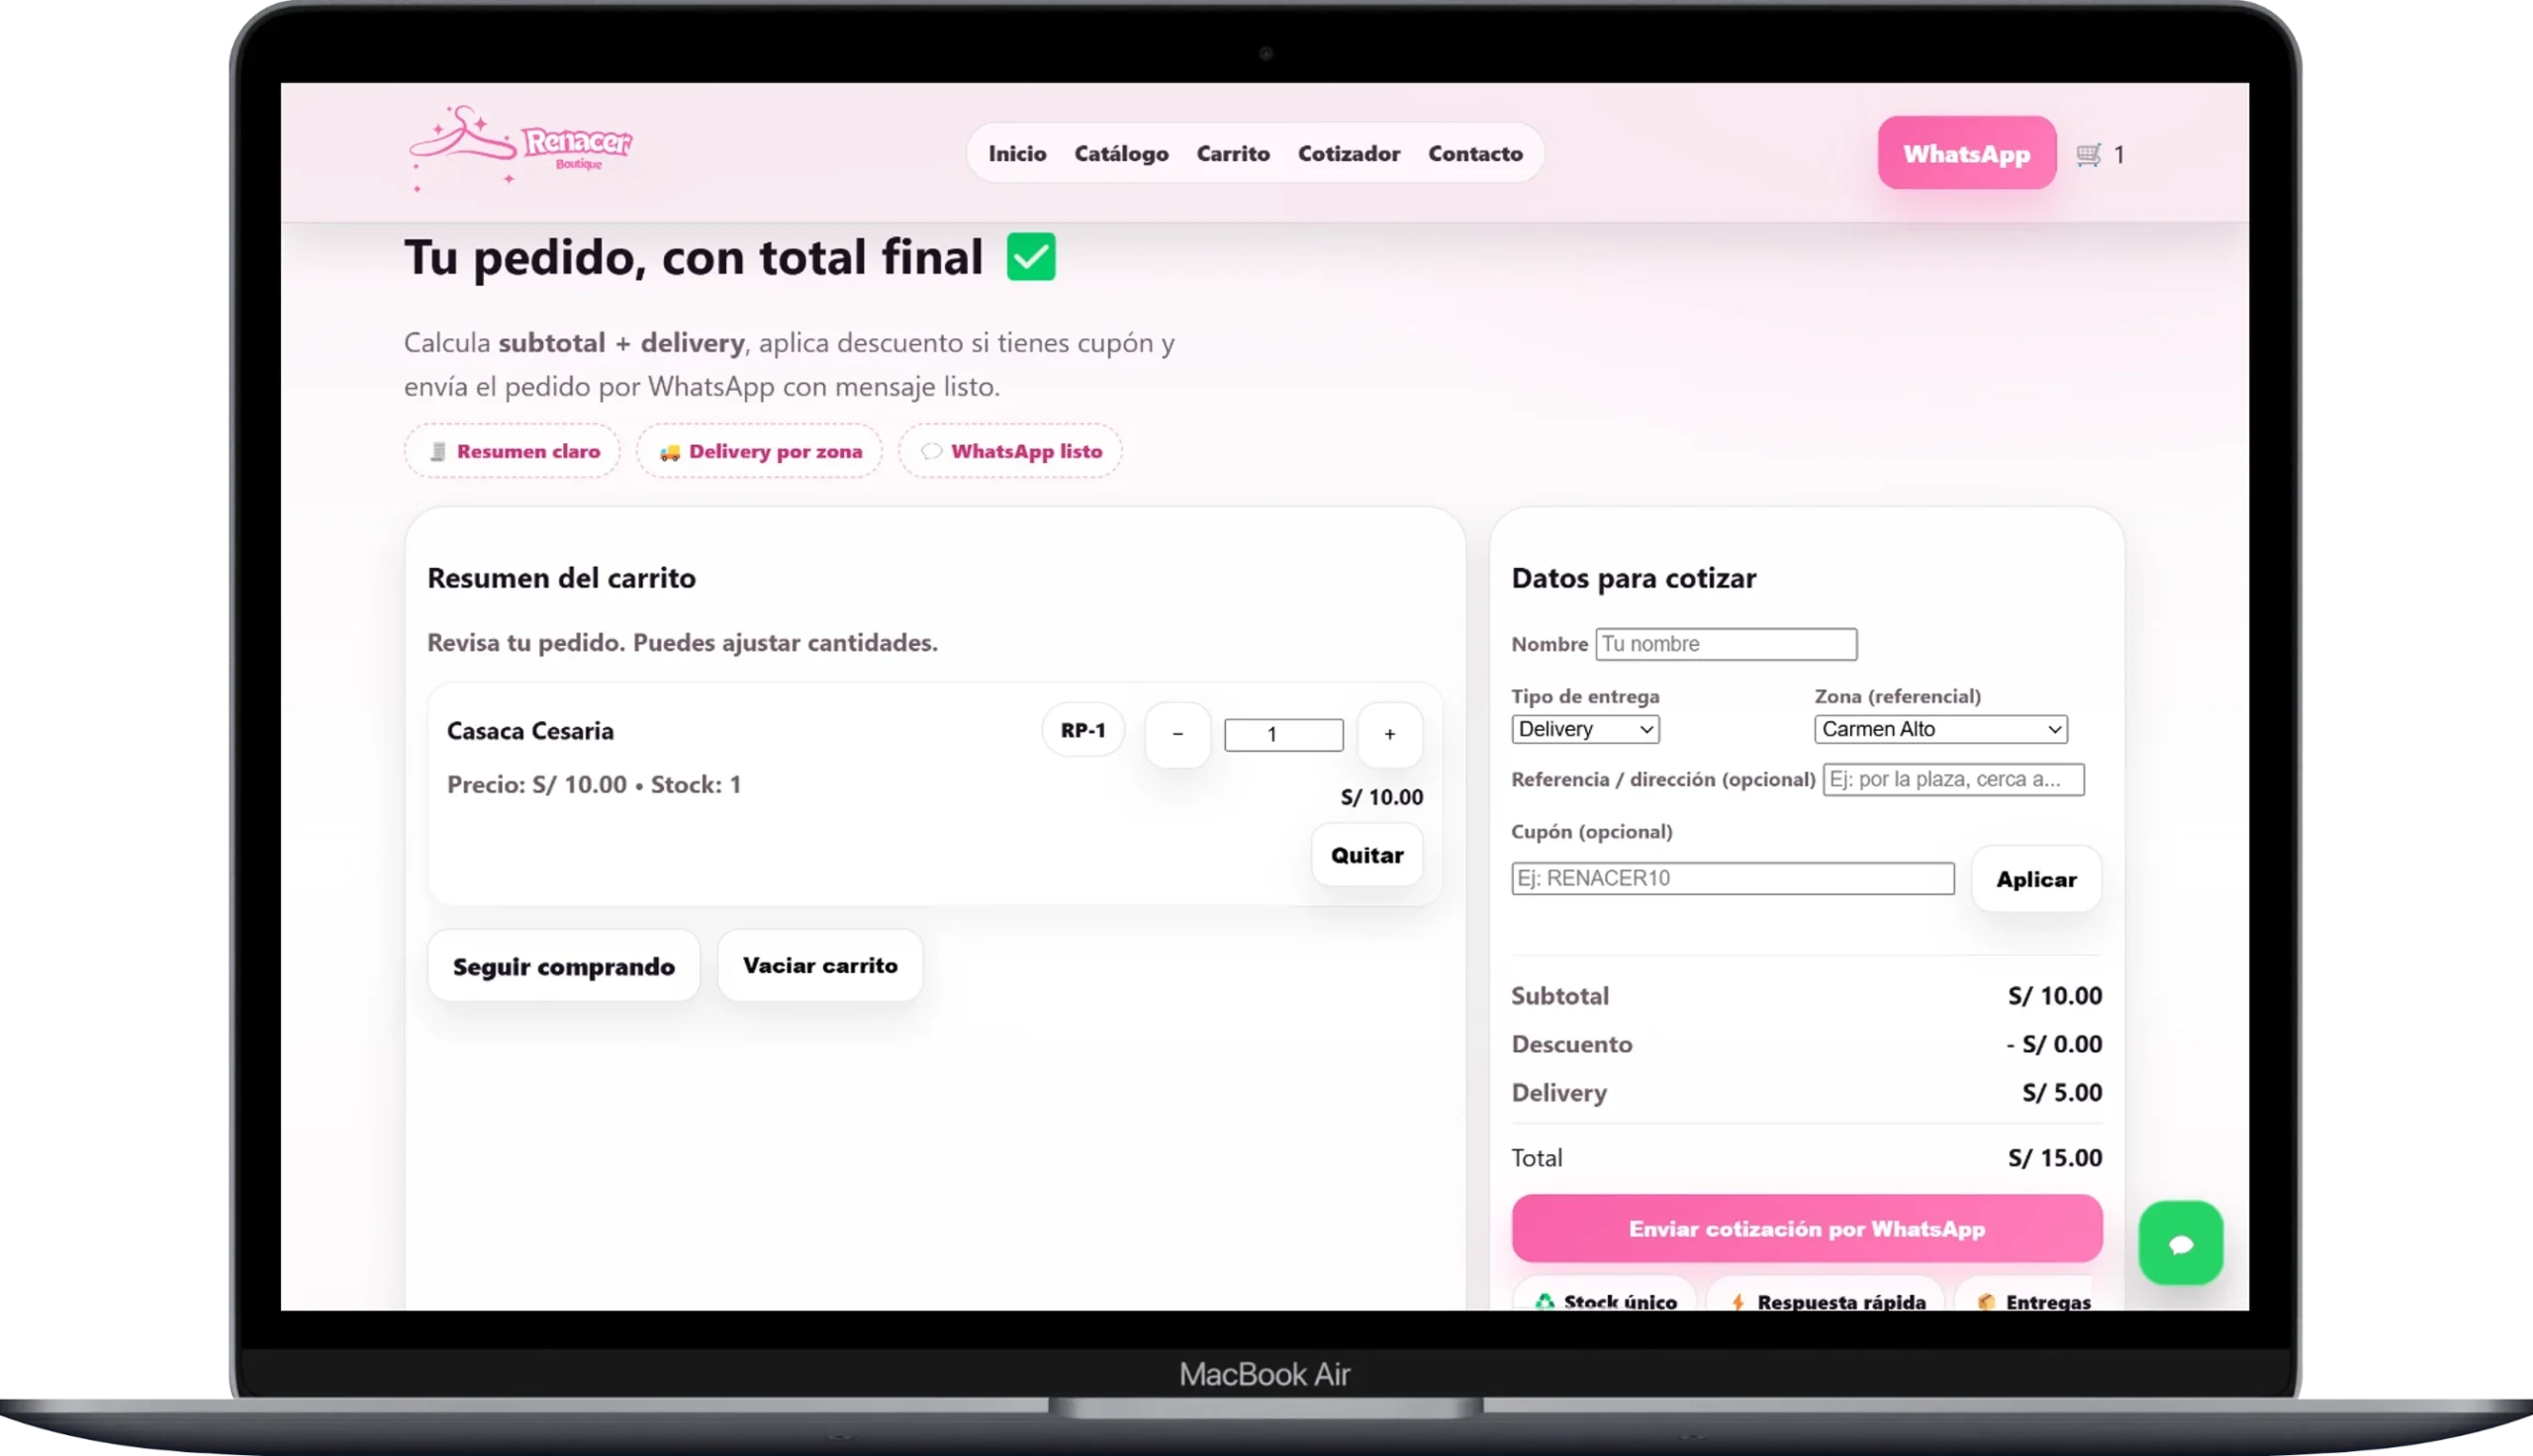Open the shopping cart icon in header
2533x1456 pixels.
[2088, 154]
